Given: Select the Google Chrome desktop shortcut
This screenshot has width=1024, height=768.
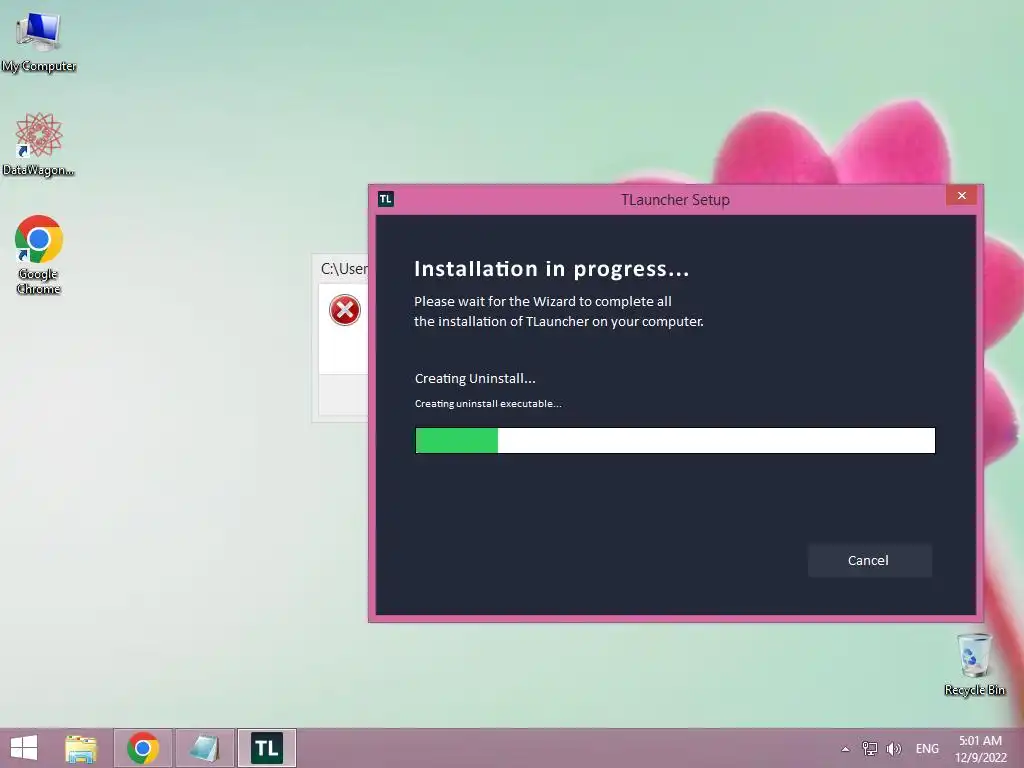Looking at the screenshot, I should click(x=39, y=255).
